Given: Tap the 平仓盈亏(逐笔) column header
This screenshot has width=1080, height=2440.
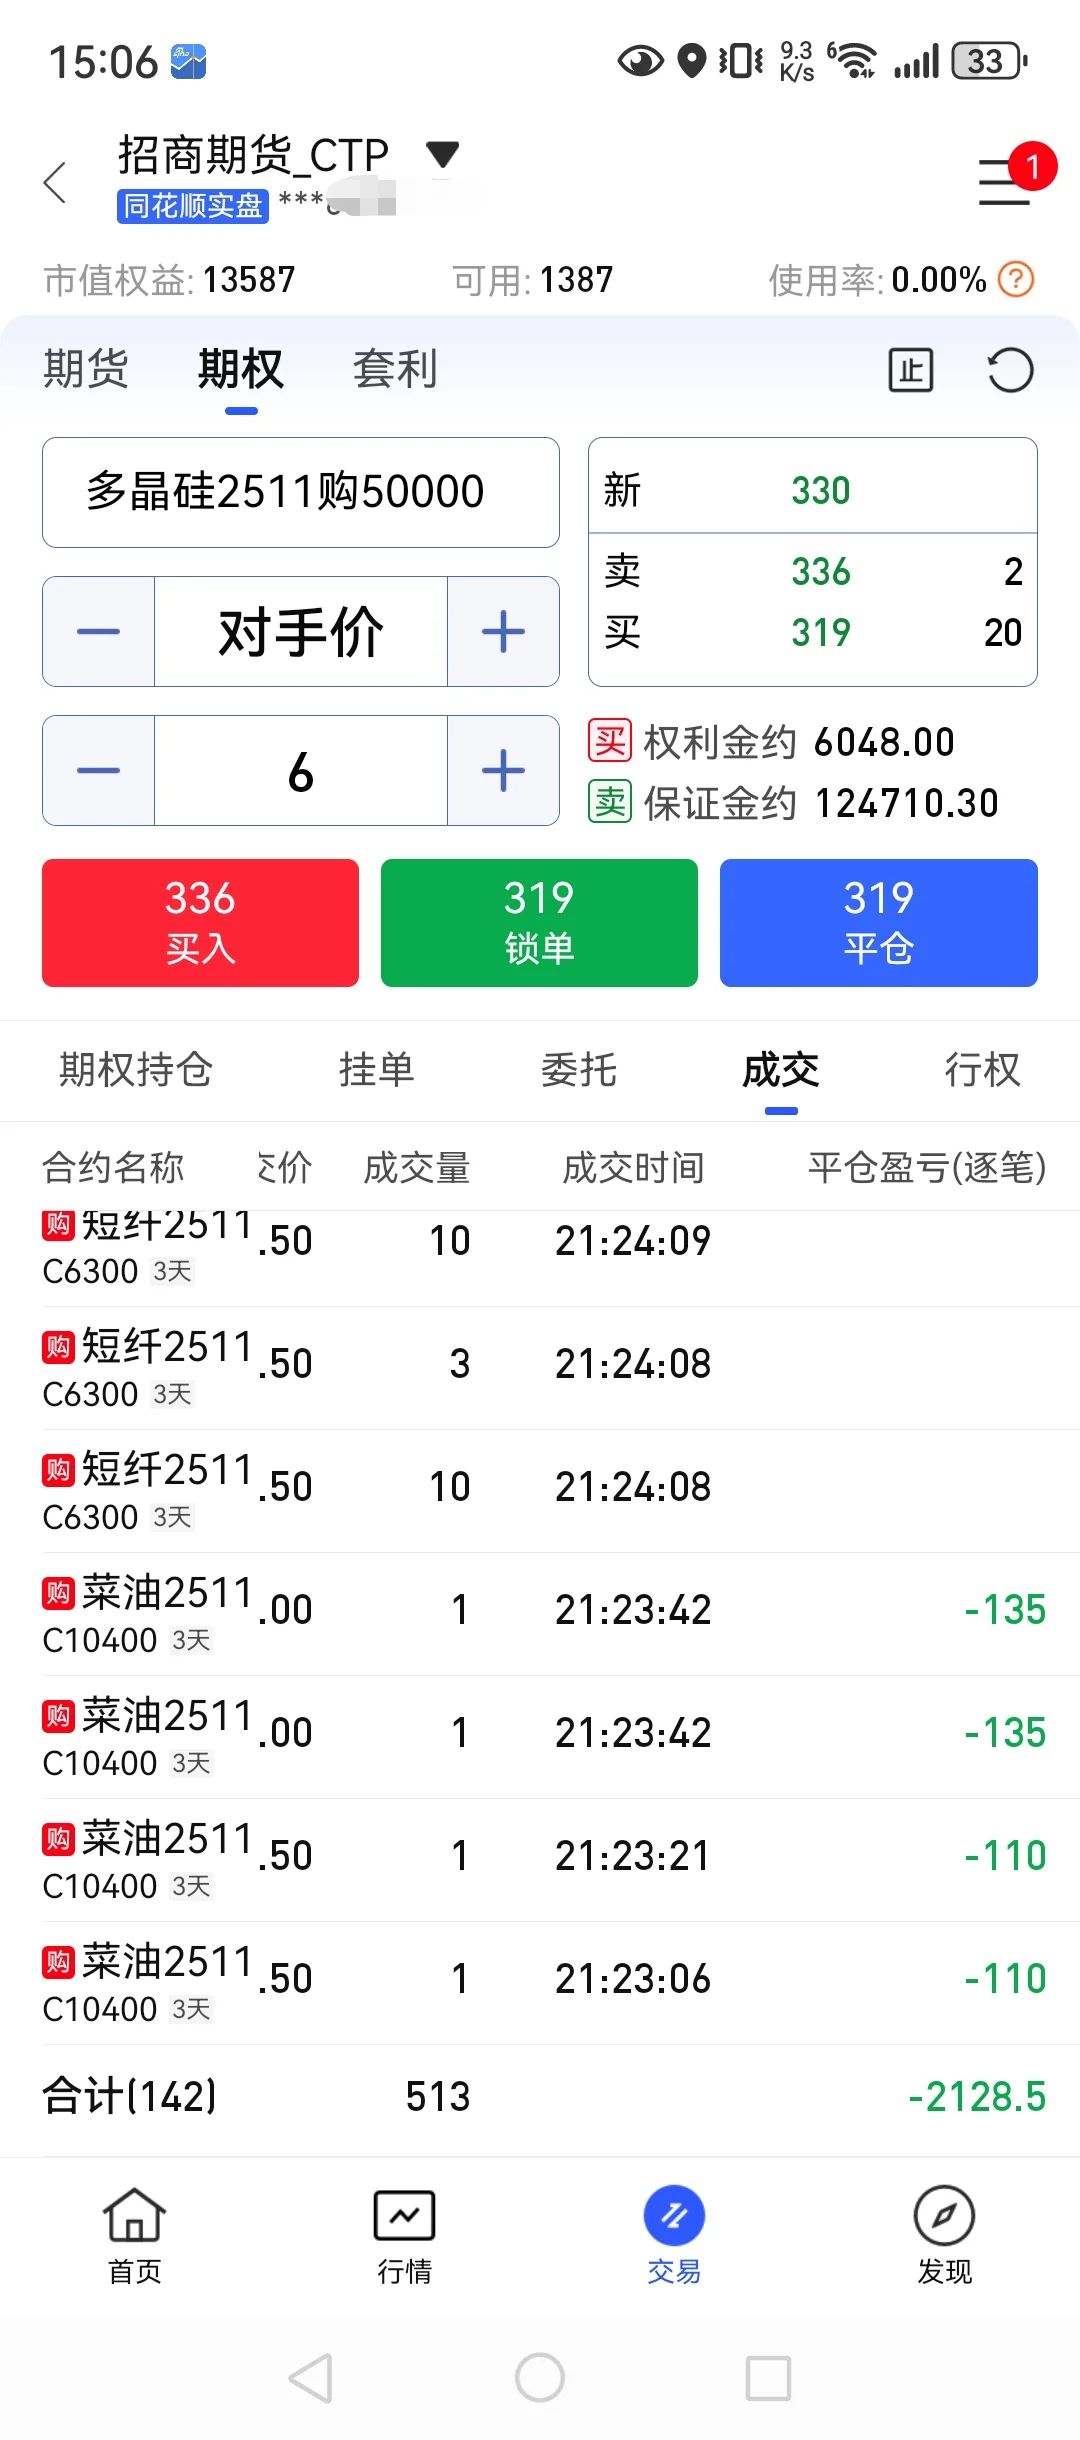Looking at the screenshot, I should pyautogui.click(x=927, y=1167).
